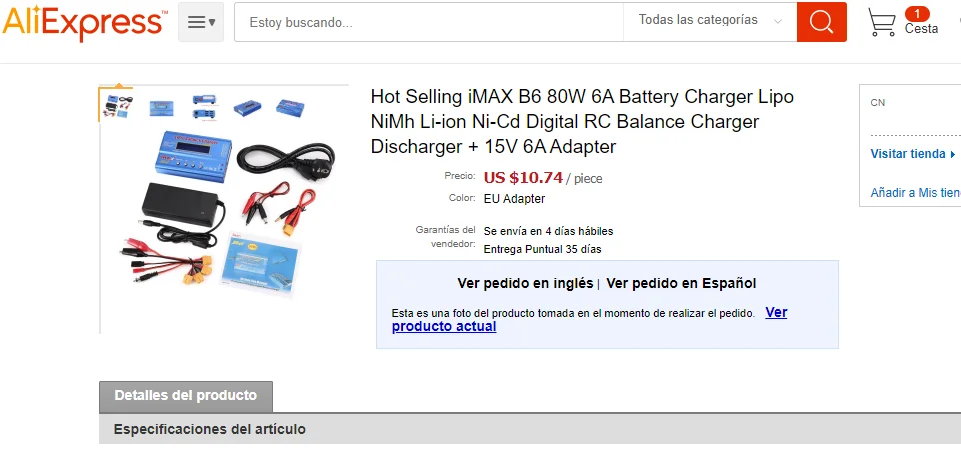Select first product thumbnail with accessories
Viewport: 961px width, 462px height.
(x=116, y=105)
